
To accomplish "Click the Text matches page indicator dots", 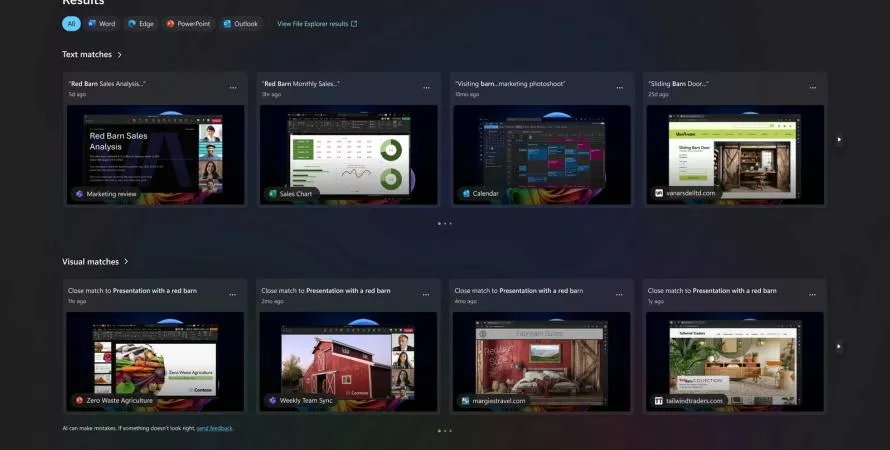I will [445, 224].
